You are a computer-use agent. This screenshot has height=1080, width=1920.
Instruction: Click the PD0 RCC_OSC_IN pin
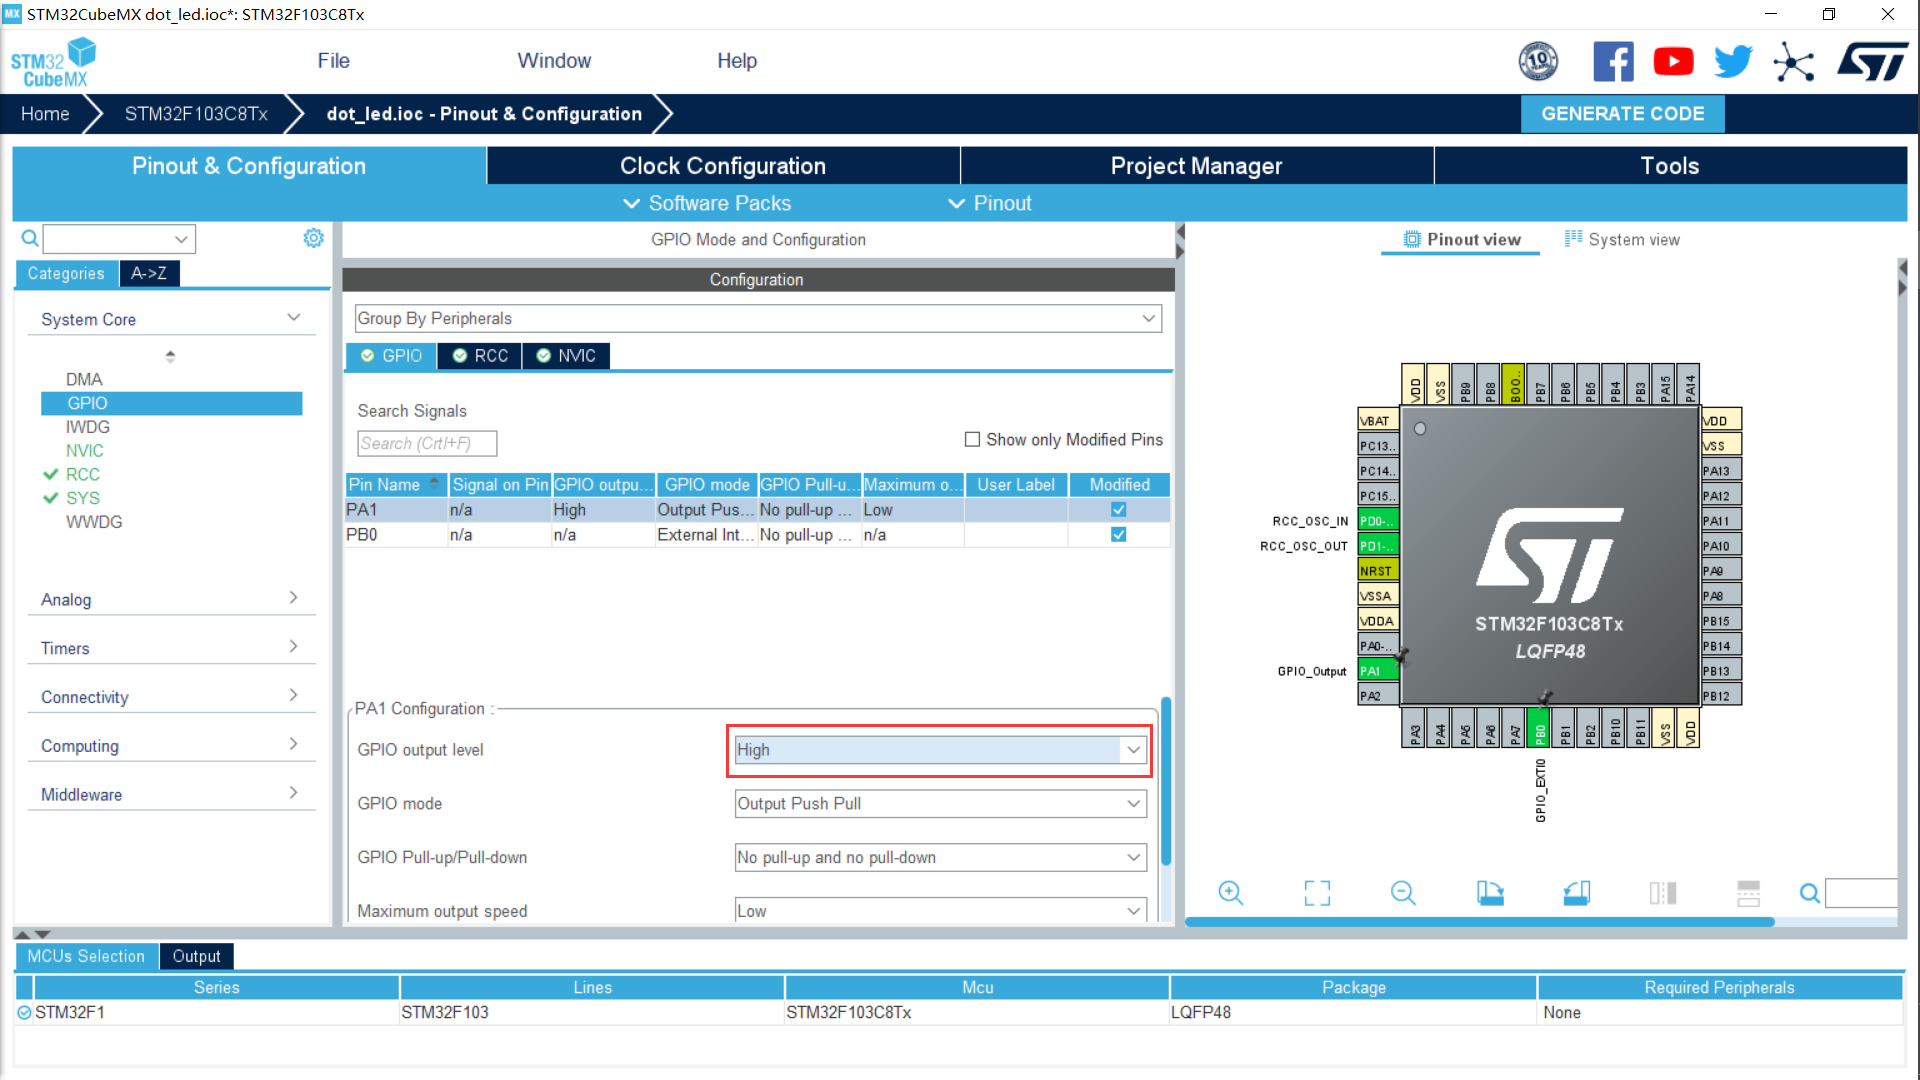pyautogui.click(x=1377, y=521)
